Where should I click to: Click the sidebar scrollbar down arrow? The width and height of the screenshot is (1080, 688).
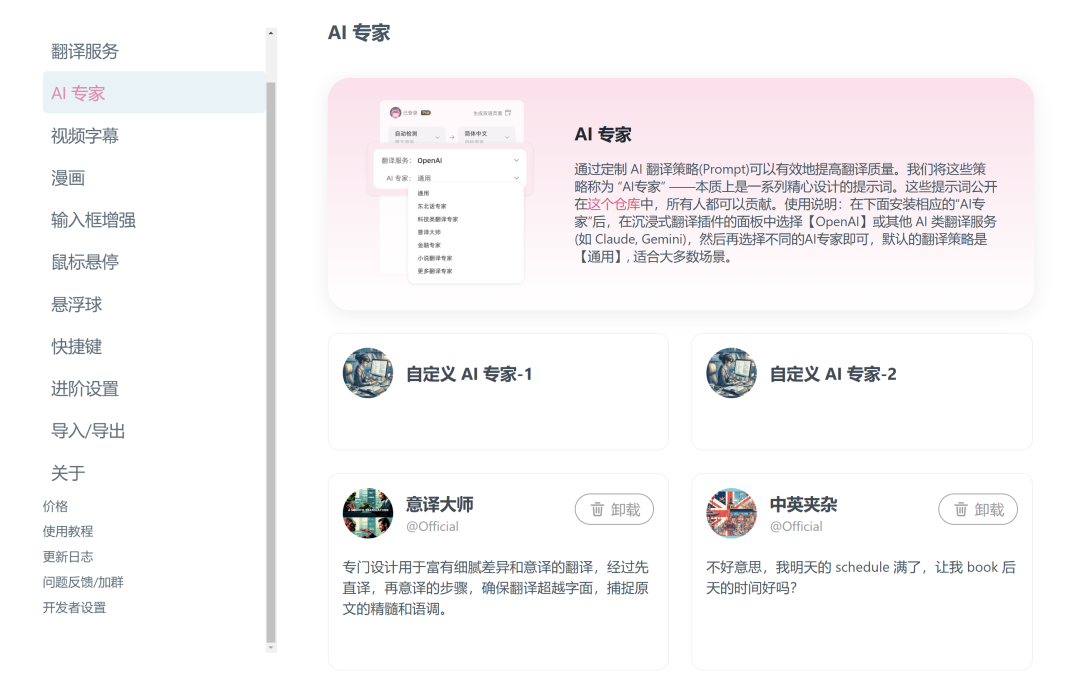271,647
